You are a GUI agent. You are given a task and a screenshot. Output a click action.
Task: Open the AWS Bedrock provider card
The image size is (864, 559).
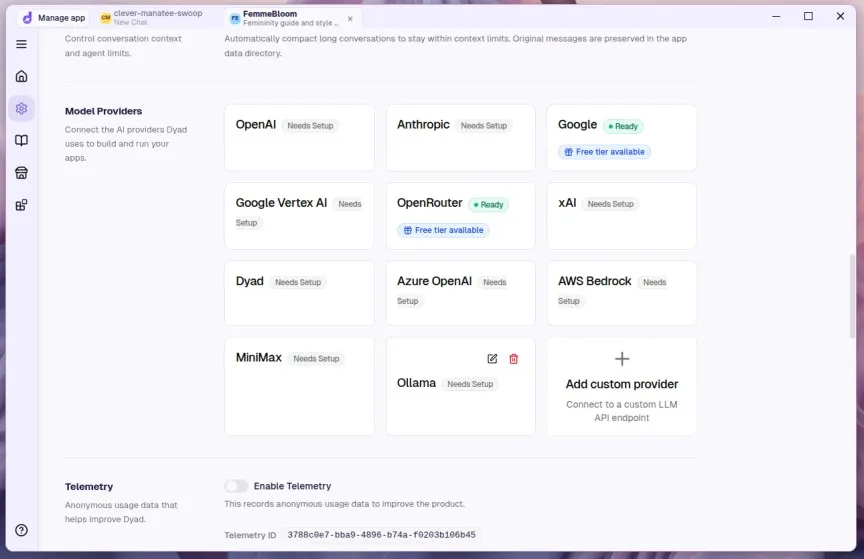(622, 293)
